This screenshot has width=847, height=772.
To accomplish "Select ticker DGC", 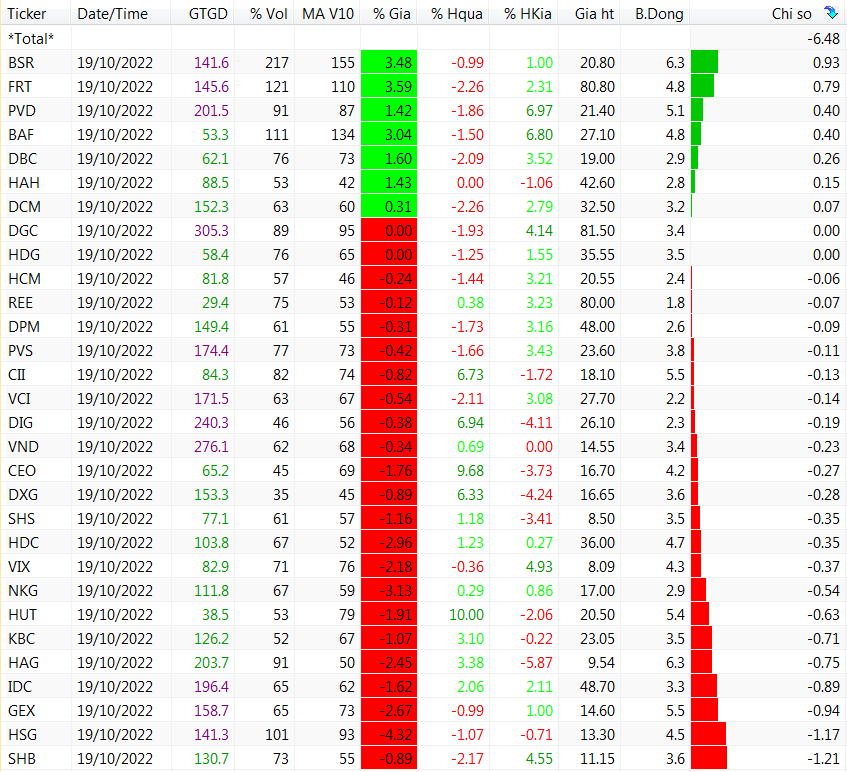I will pyautogui.click(x=23, y=231).
